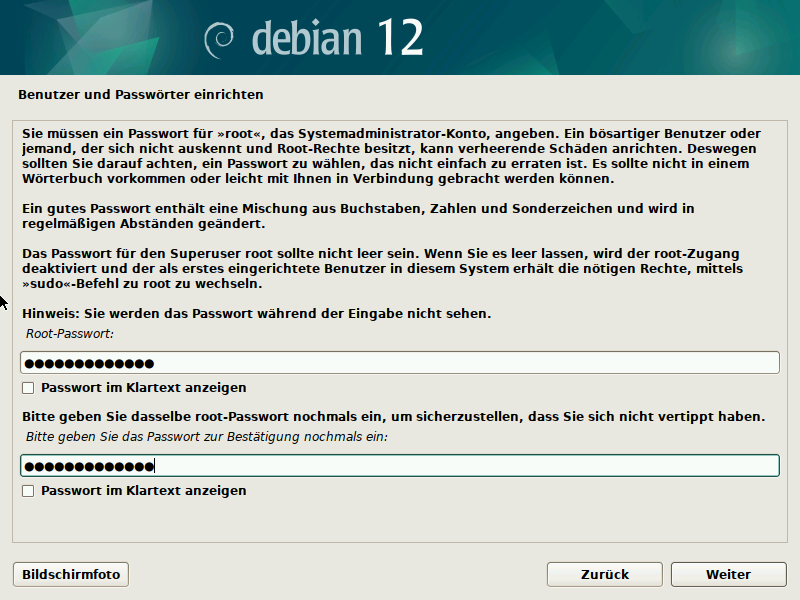Click the password confirmation input field
This screenshot has height=600, width=800.
coord(400,466)
